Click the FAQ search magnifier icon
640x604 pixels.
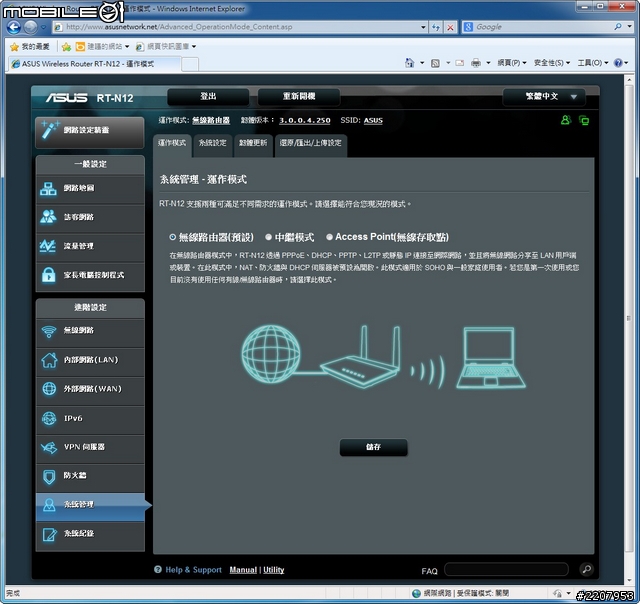[x=587, y=569]
